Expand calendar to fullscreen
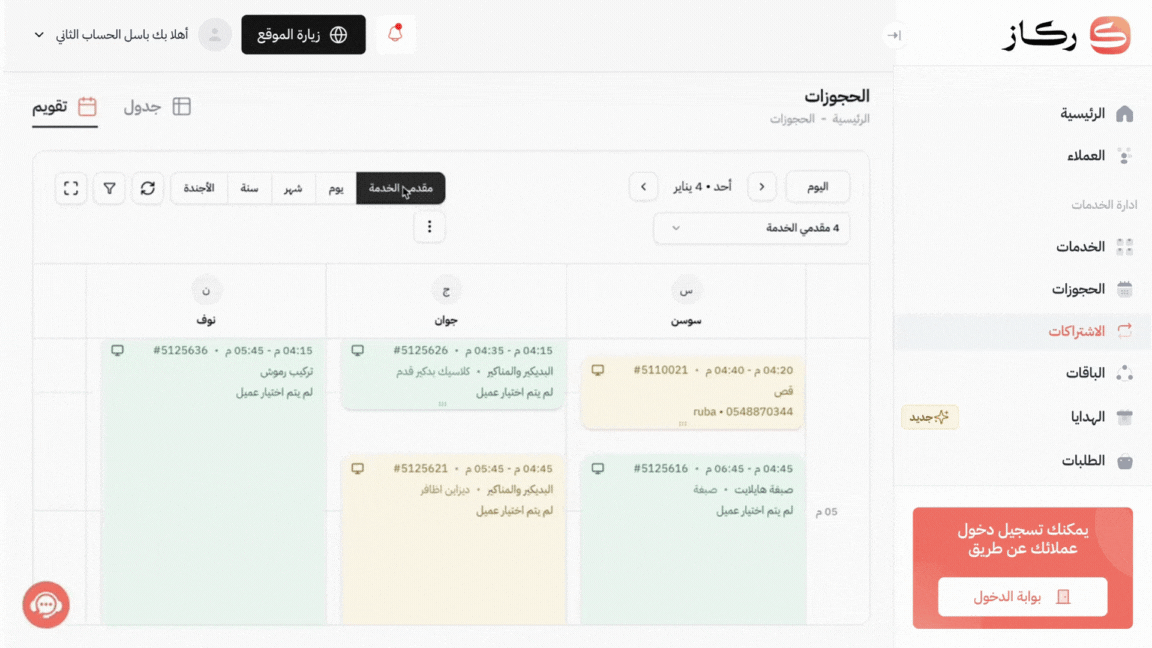The width and height of the screenshot is (1152, 648). click(71, 188)
